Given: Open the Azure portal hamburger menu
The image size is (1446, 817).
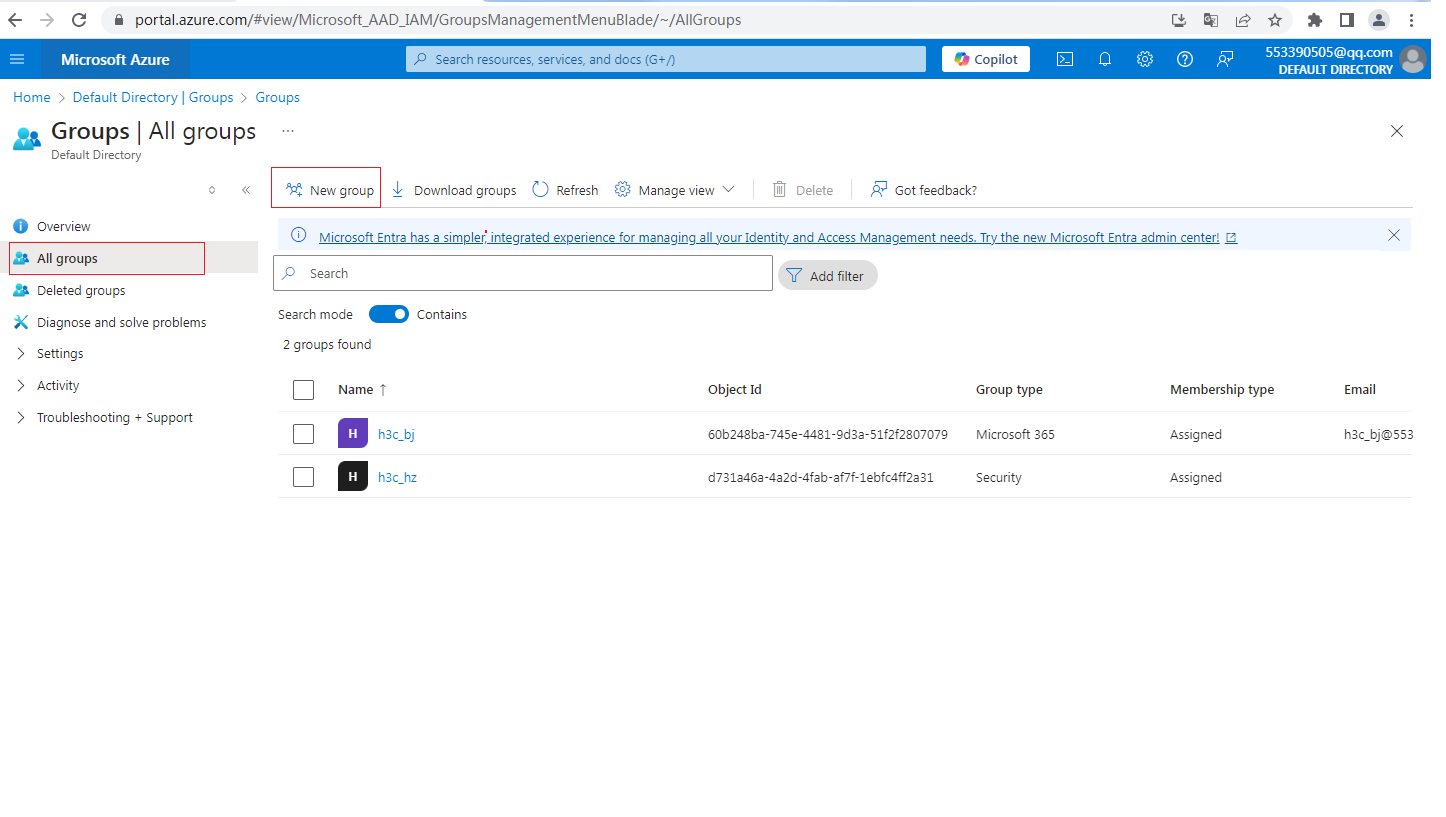Looking at the screenshot, I should (17, 59).
